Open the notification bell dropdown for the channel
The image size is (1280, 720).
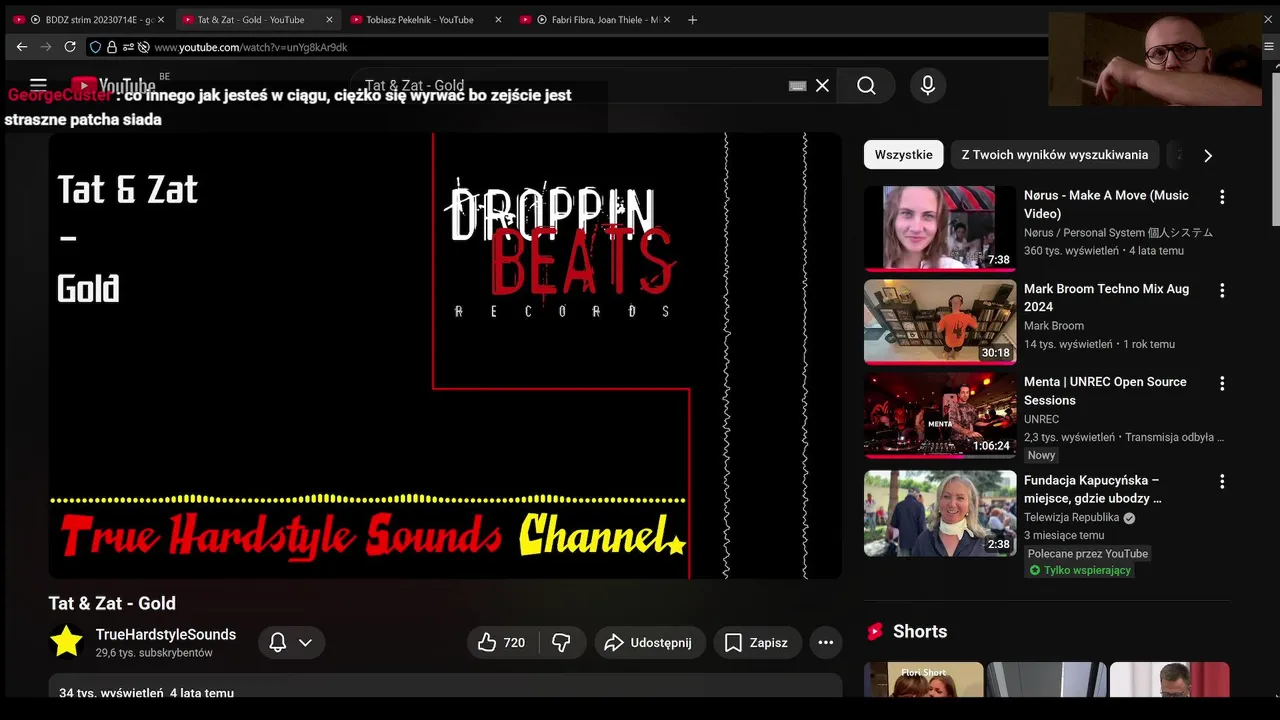(x=291, y=643)
